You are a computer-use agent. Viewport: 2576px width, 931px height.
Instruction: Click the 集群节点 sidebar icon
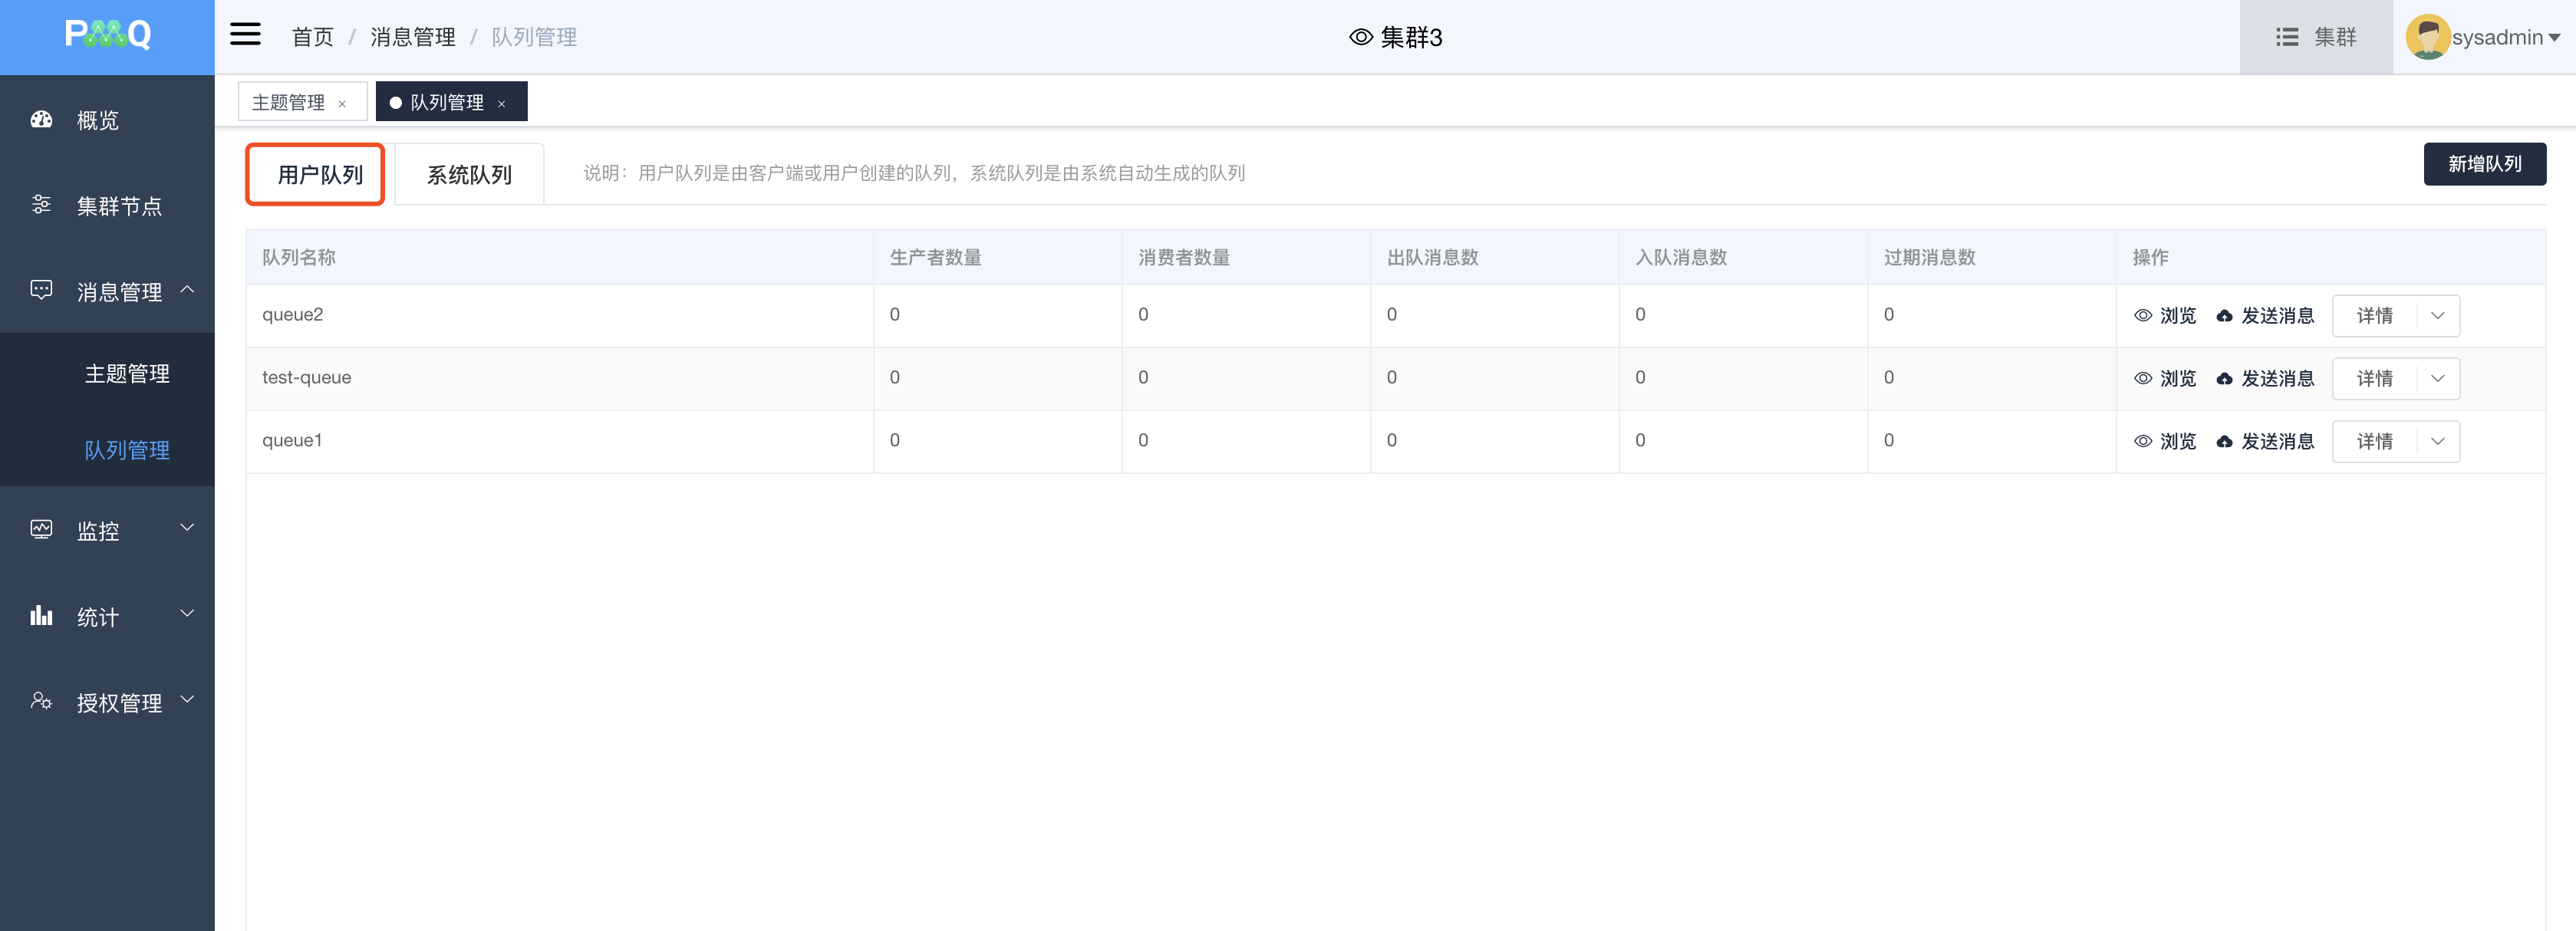coord(41,205)
